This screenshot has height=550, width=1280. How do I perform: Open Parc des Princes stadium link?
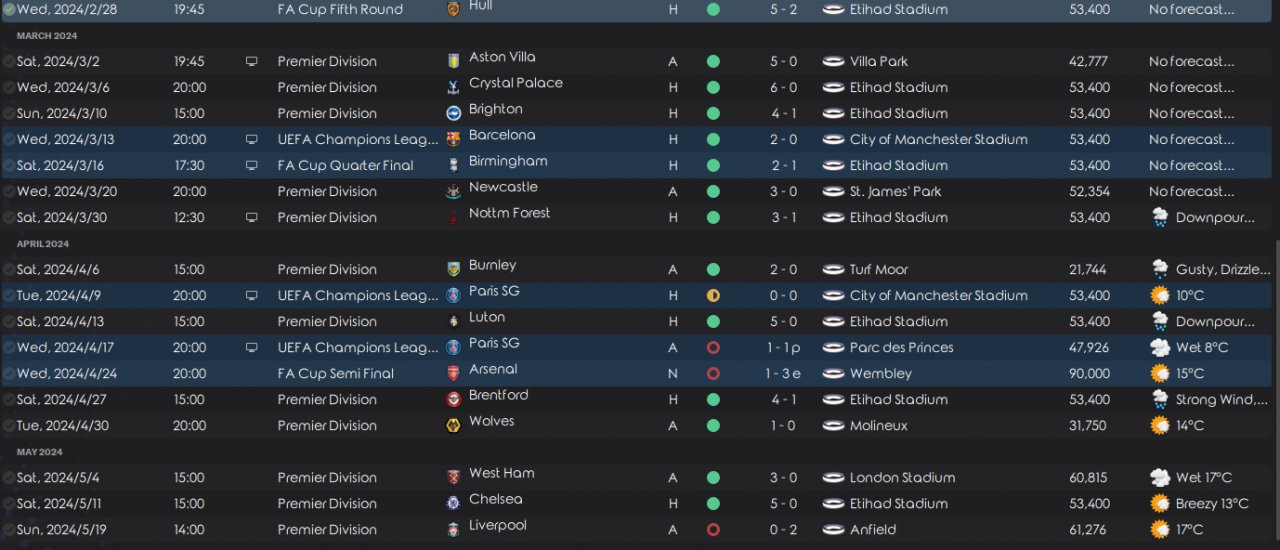(x=901, y=347)
